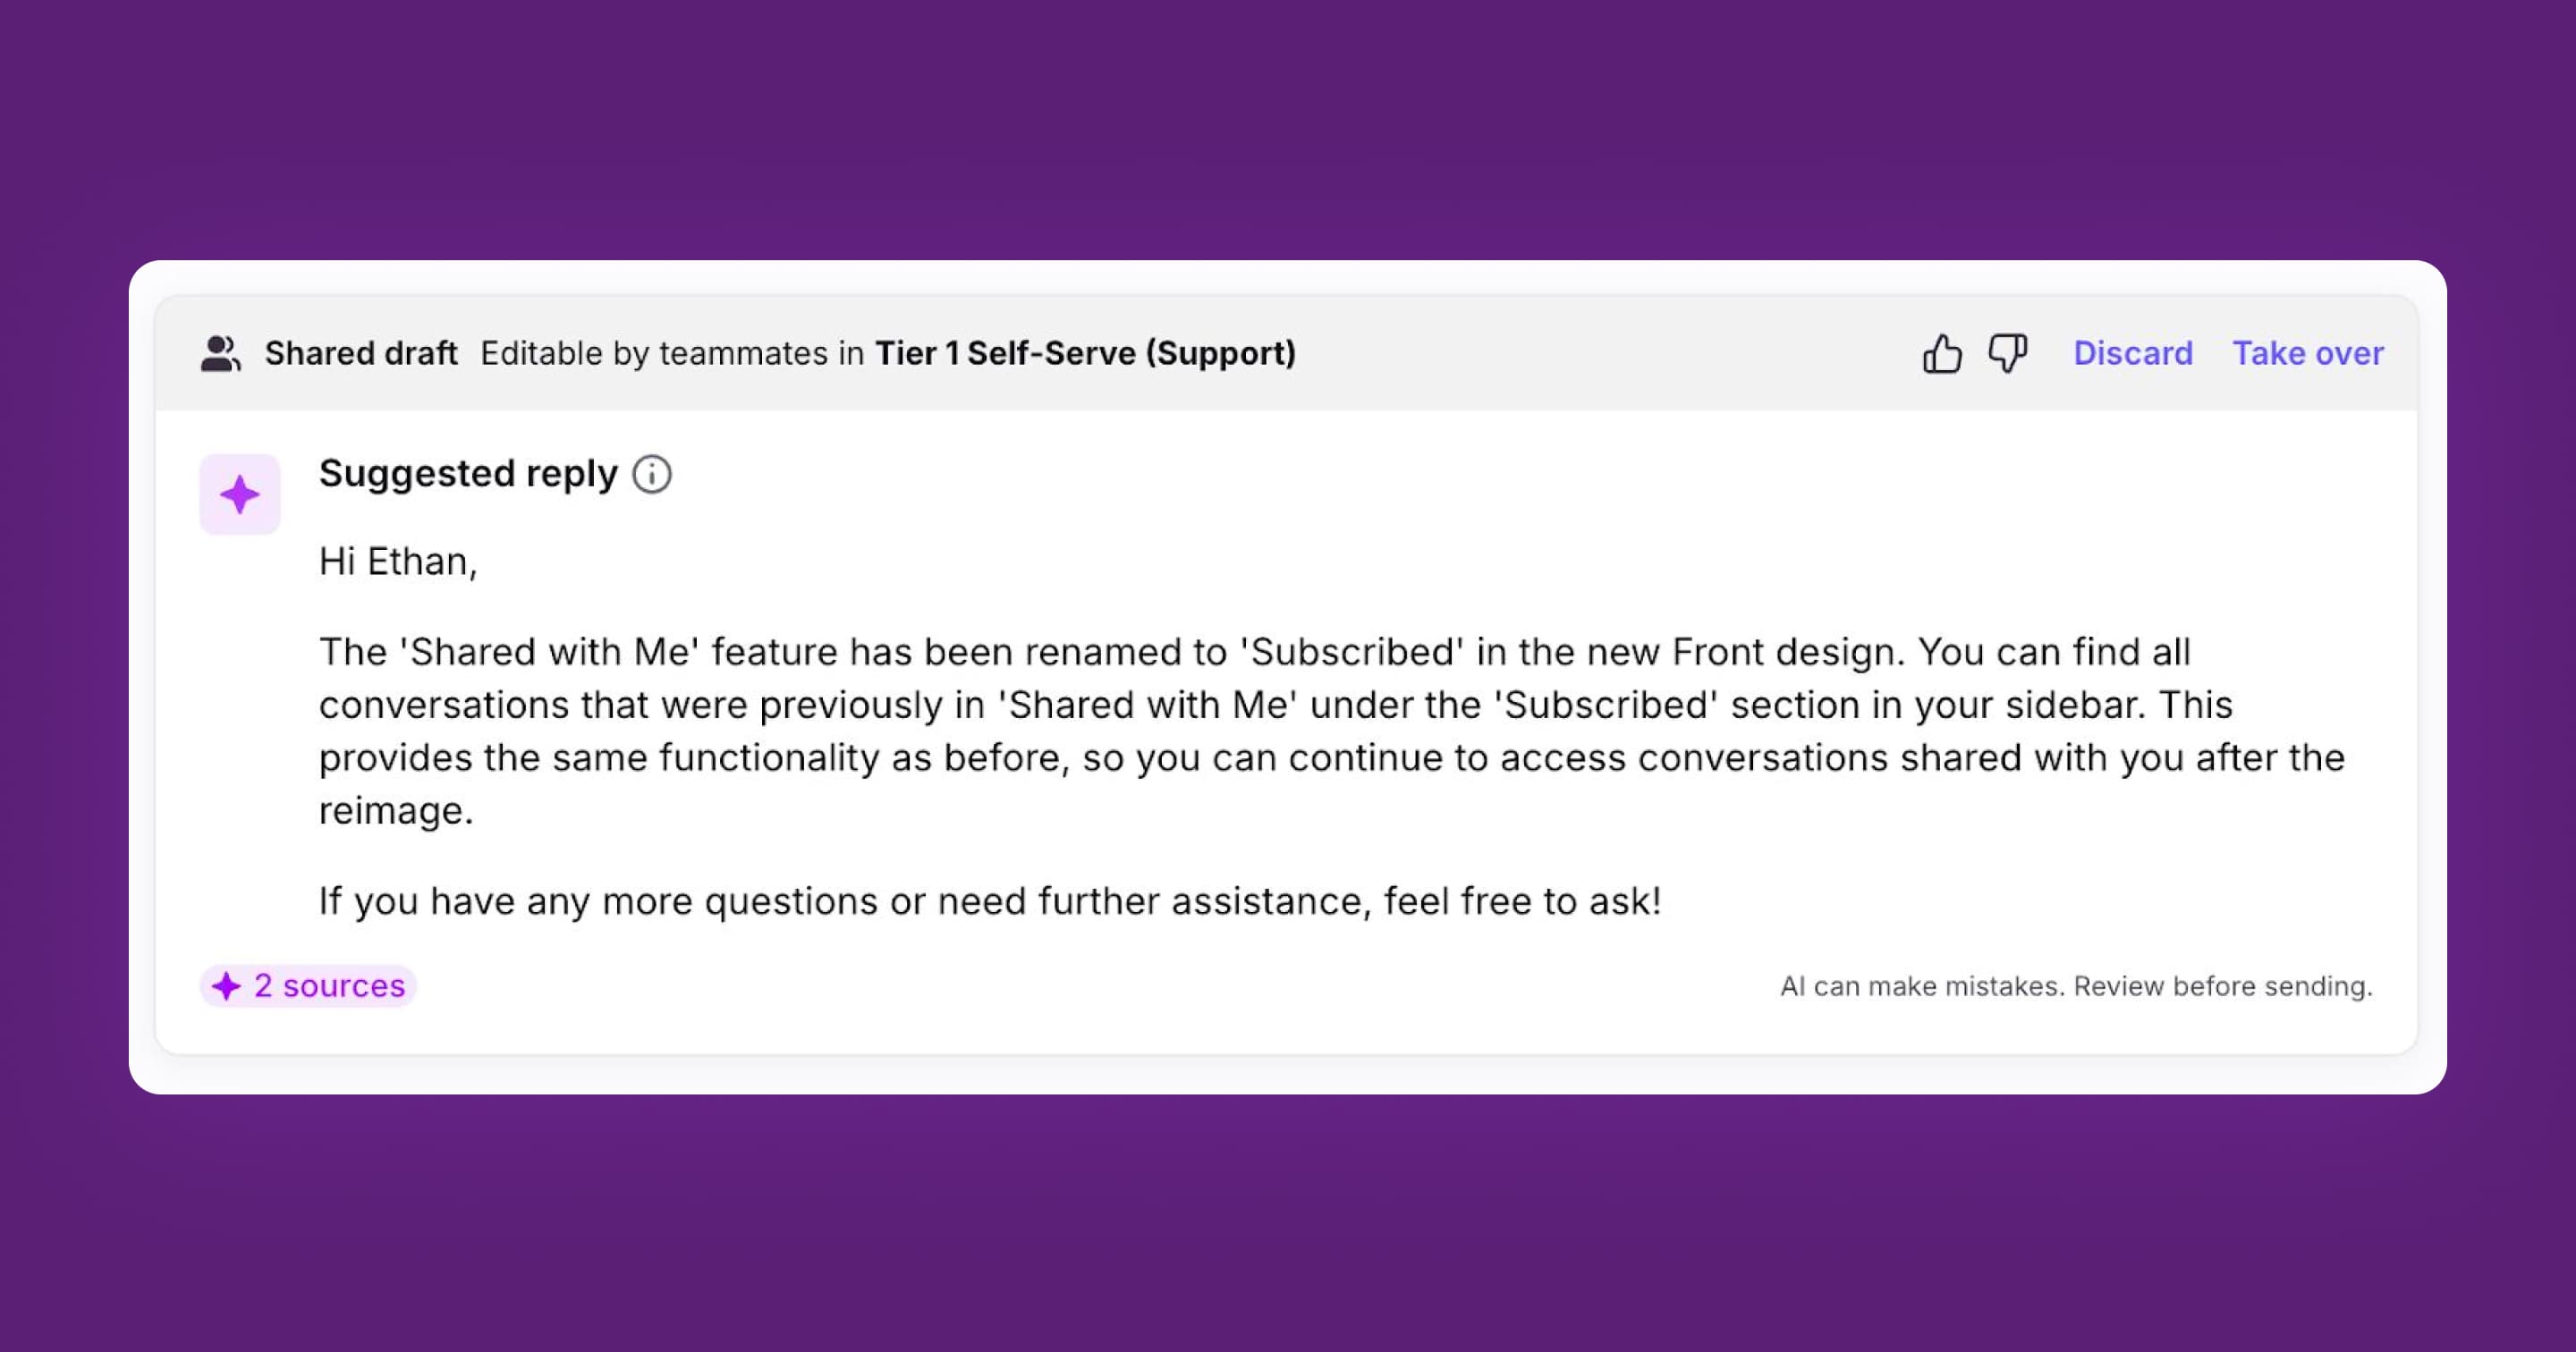Image resolution: width=2576 pixels, height=1352 pixels.
Task: Click the shared draft people icon
Action: [x=220, y=354]
